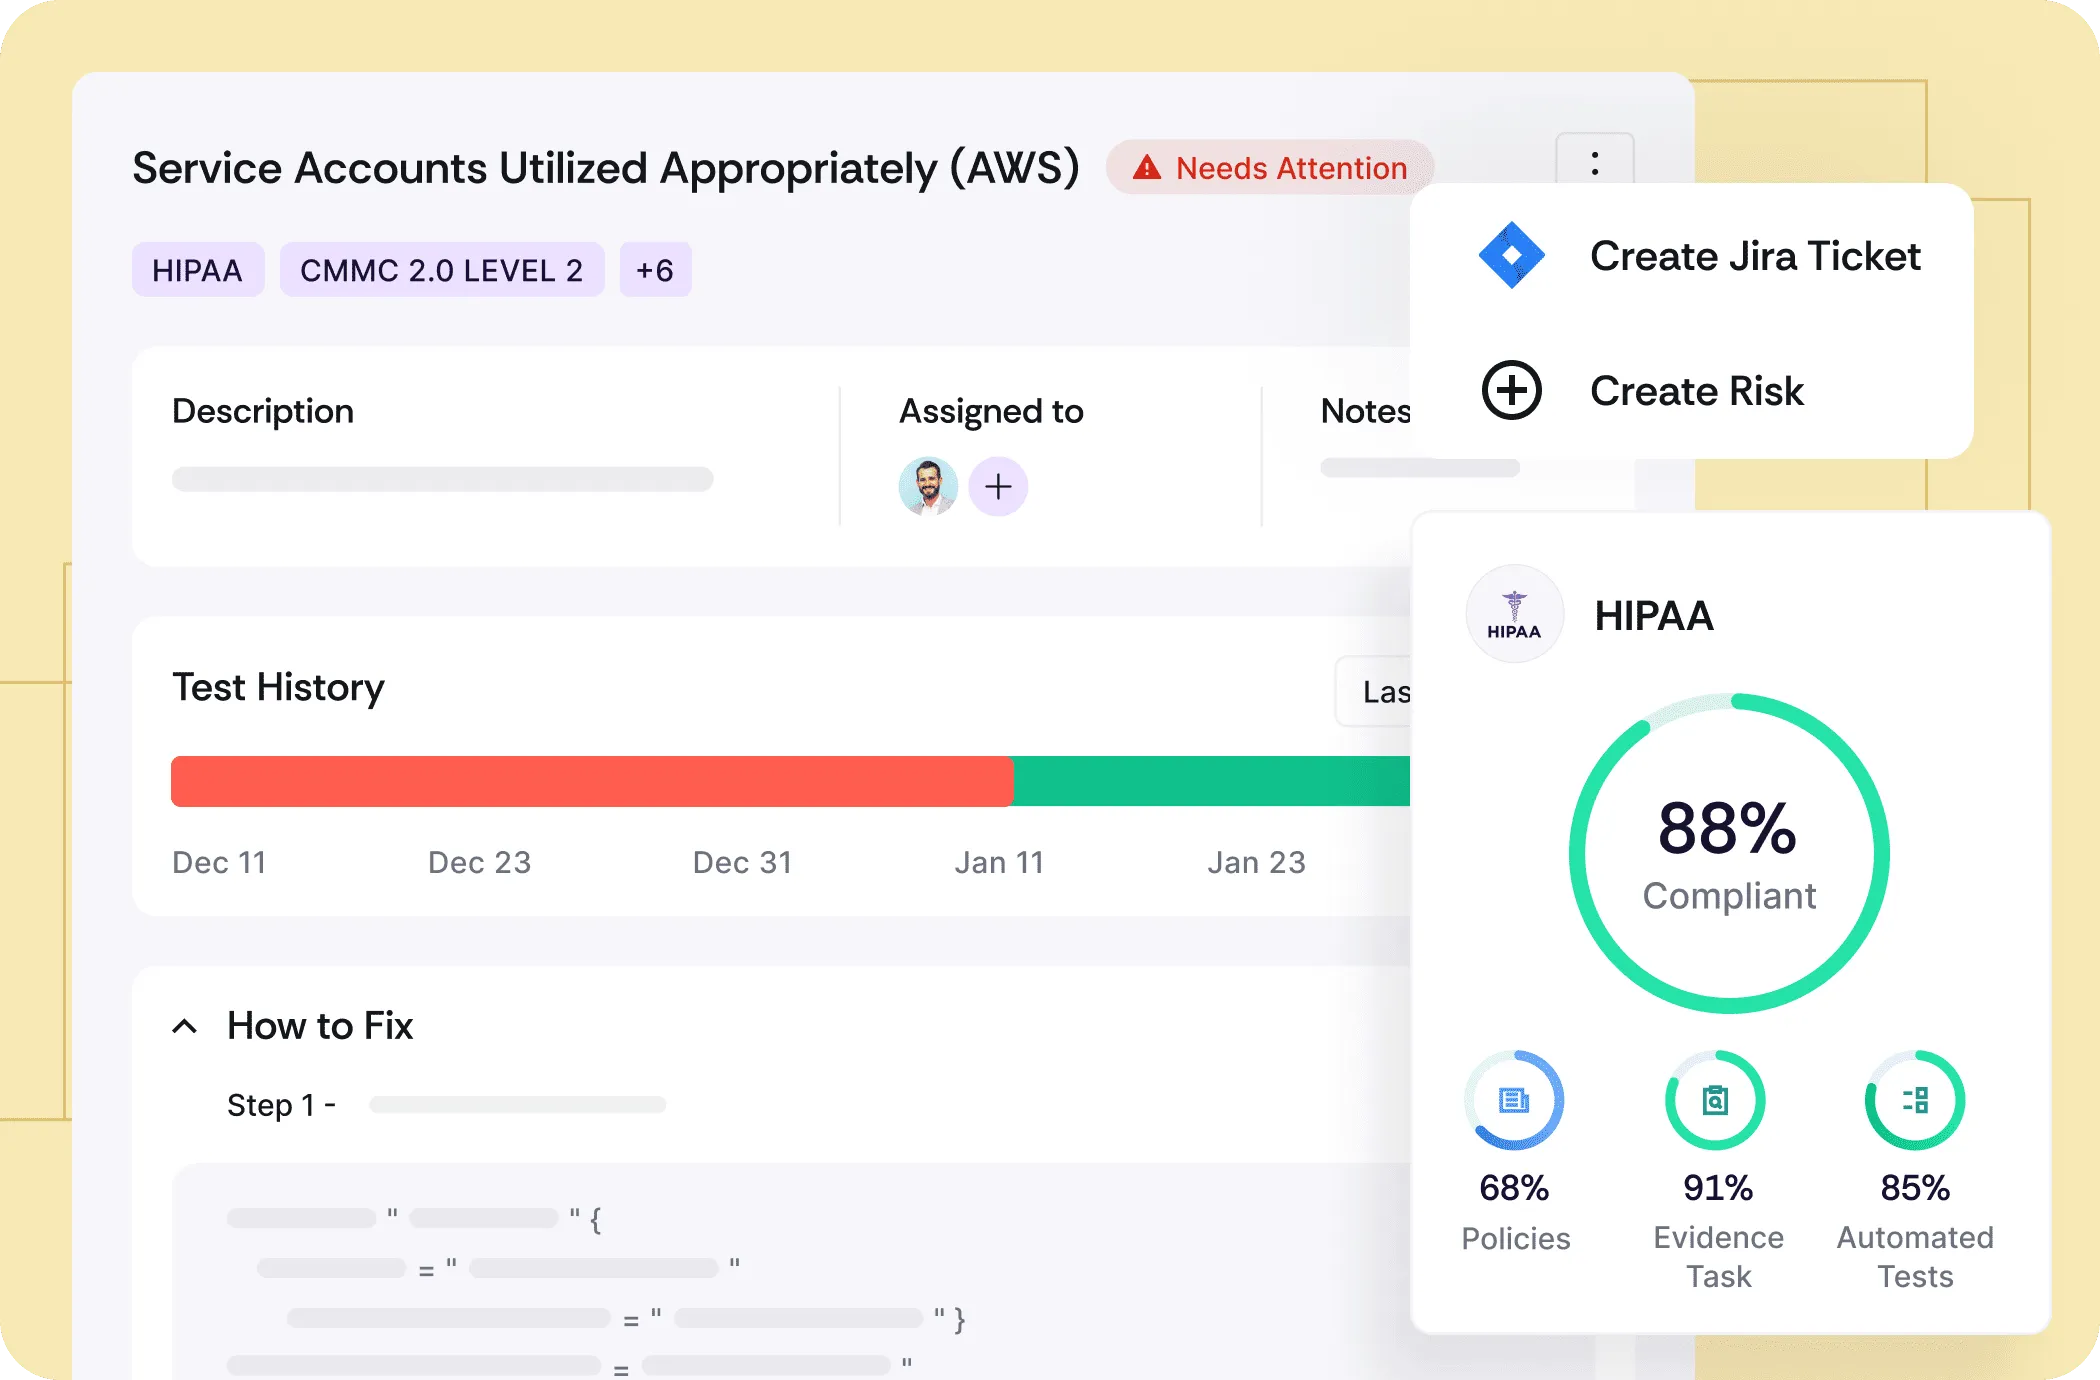Click the CMMC 2.0 LEVEL 2 tag
This screenshot has width=2100, height=1380.
441,270
